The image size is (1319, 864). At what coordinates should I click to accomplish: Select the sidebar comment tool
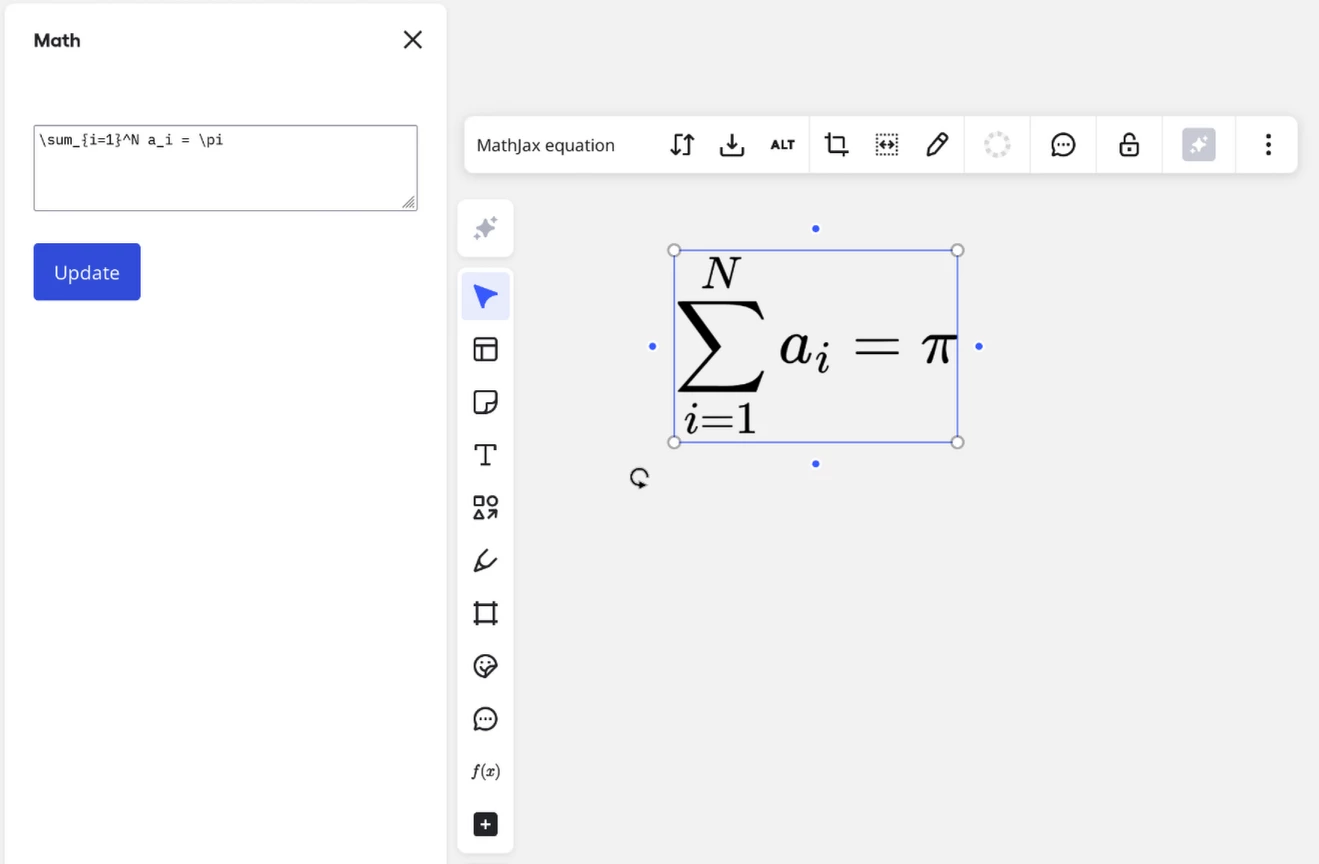coord(485,719)
